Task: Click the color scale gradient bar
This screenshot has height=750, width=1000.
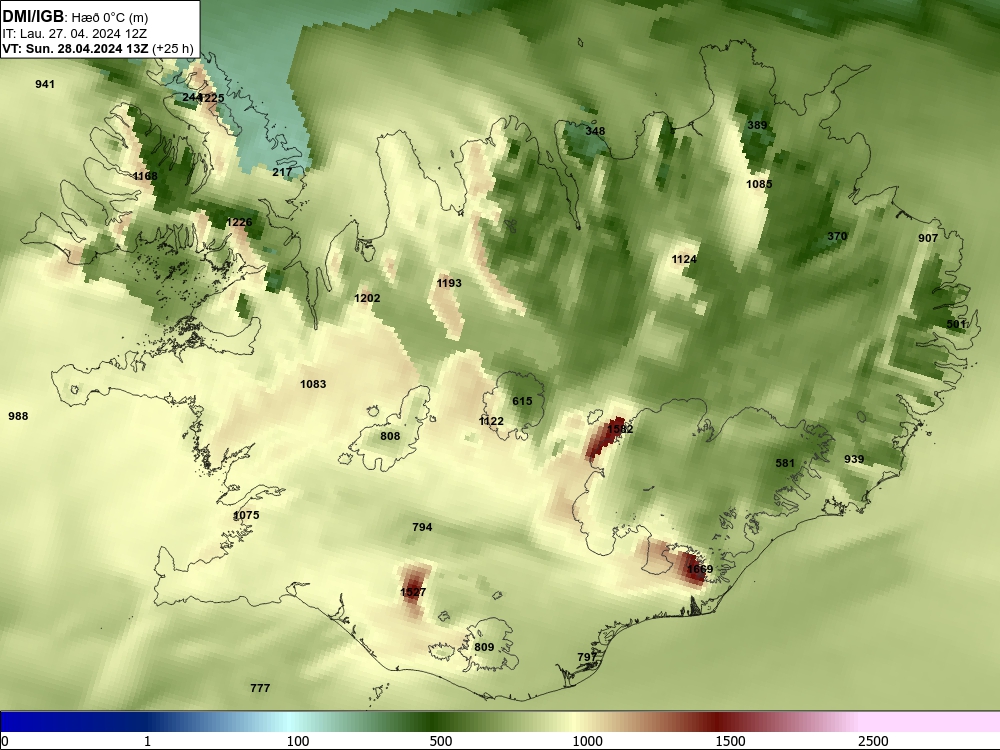Action: [500, 722]
